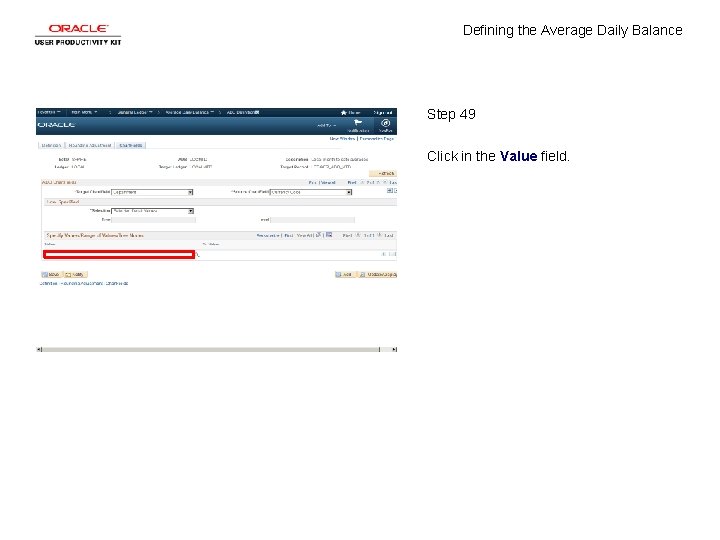Click the lookup magnifier beside Value field
Viewport: 720px width, 540px height.
click(x=198, y=254)
